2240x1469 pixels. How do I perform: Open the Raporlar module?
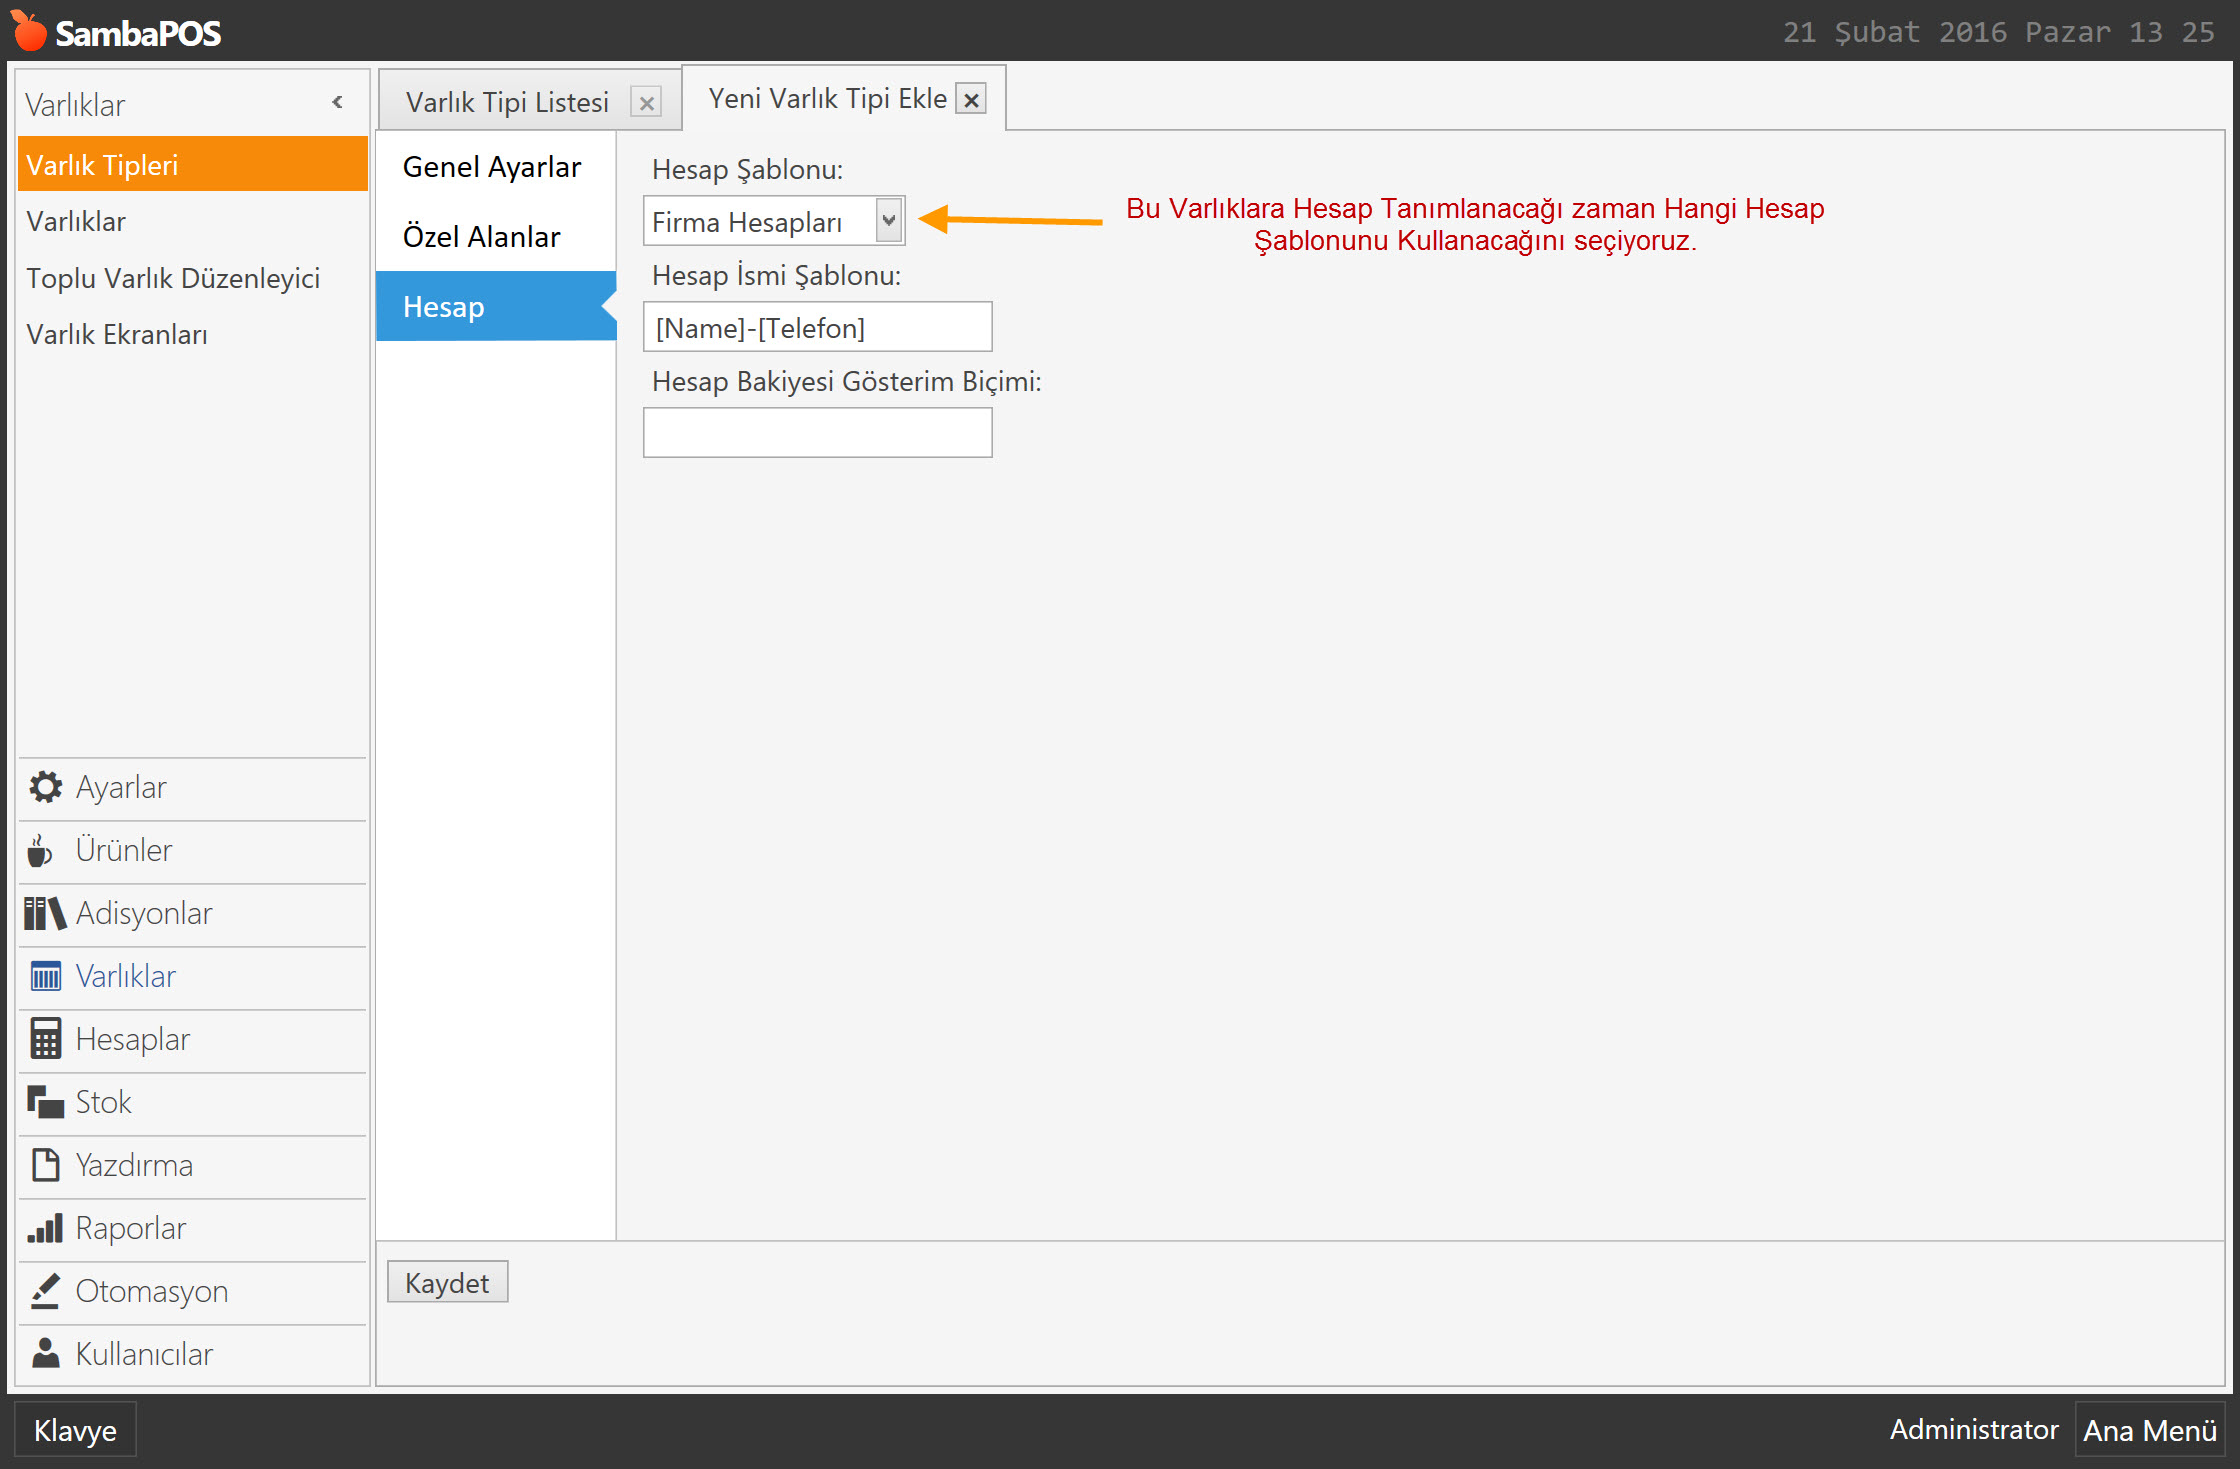192,1228
